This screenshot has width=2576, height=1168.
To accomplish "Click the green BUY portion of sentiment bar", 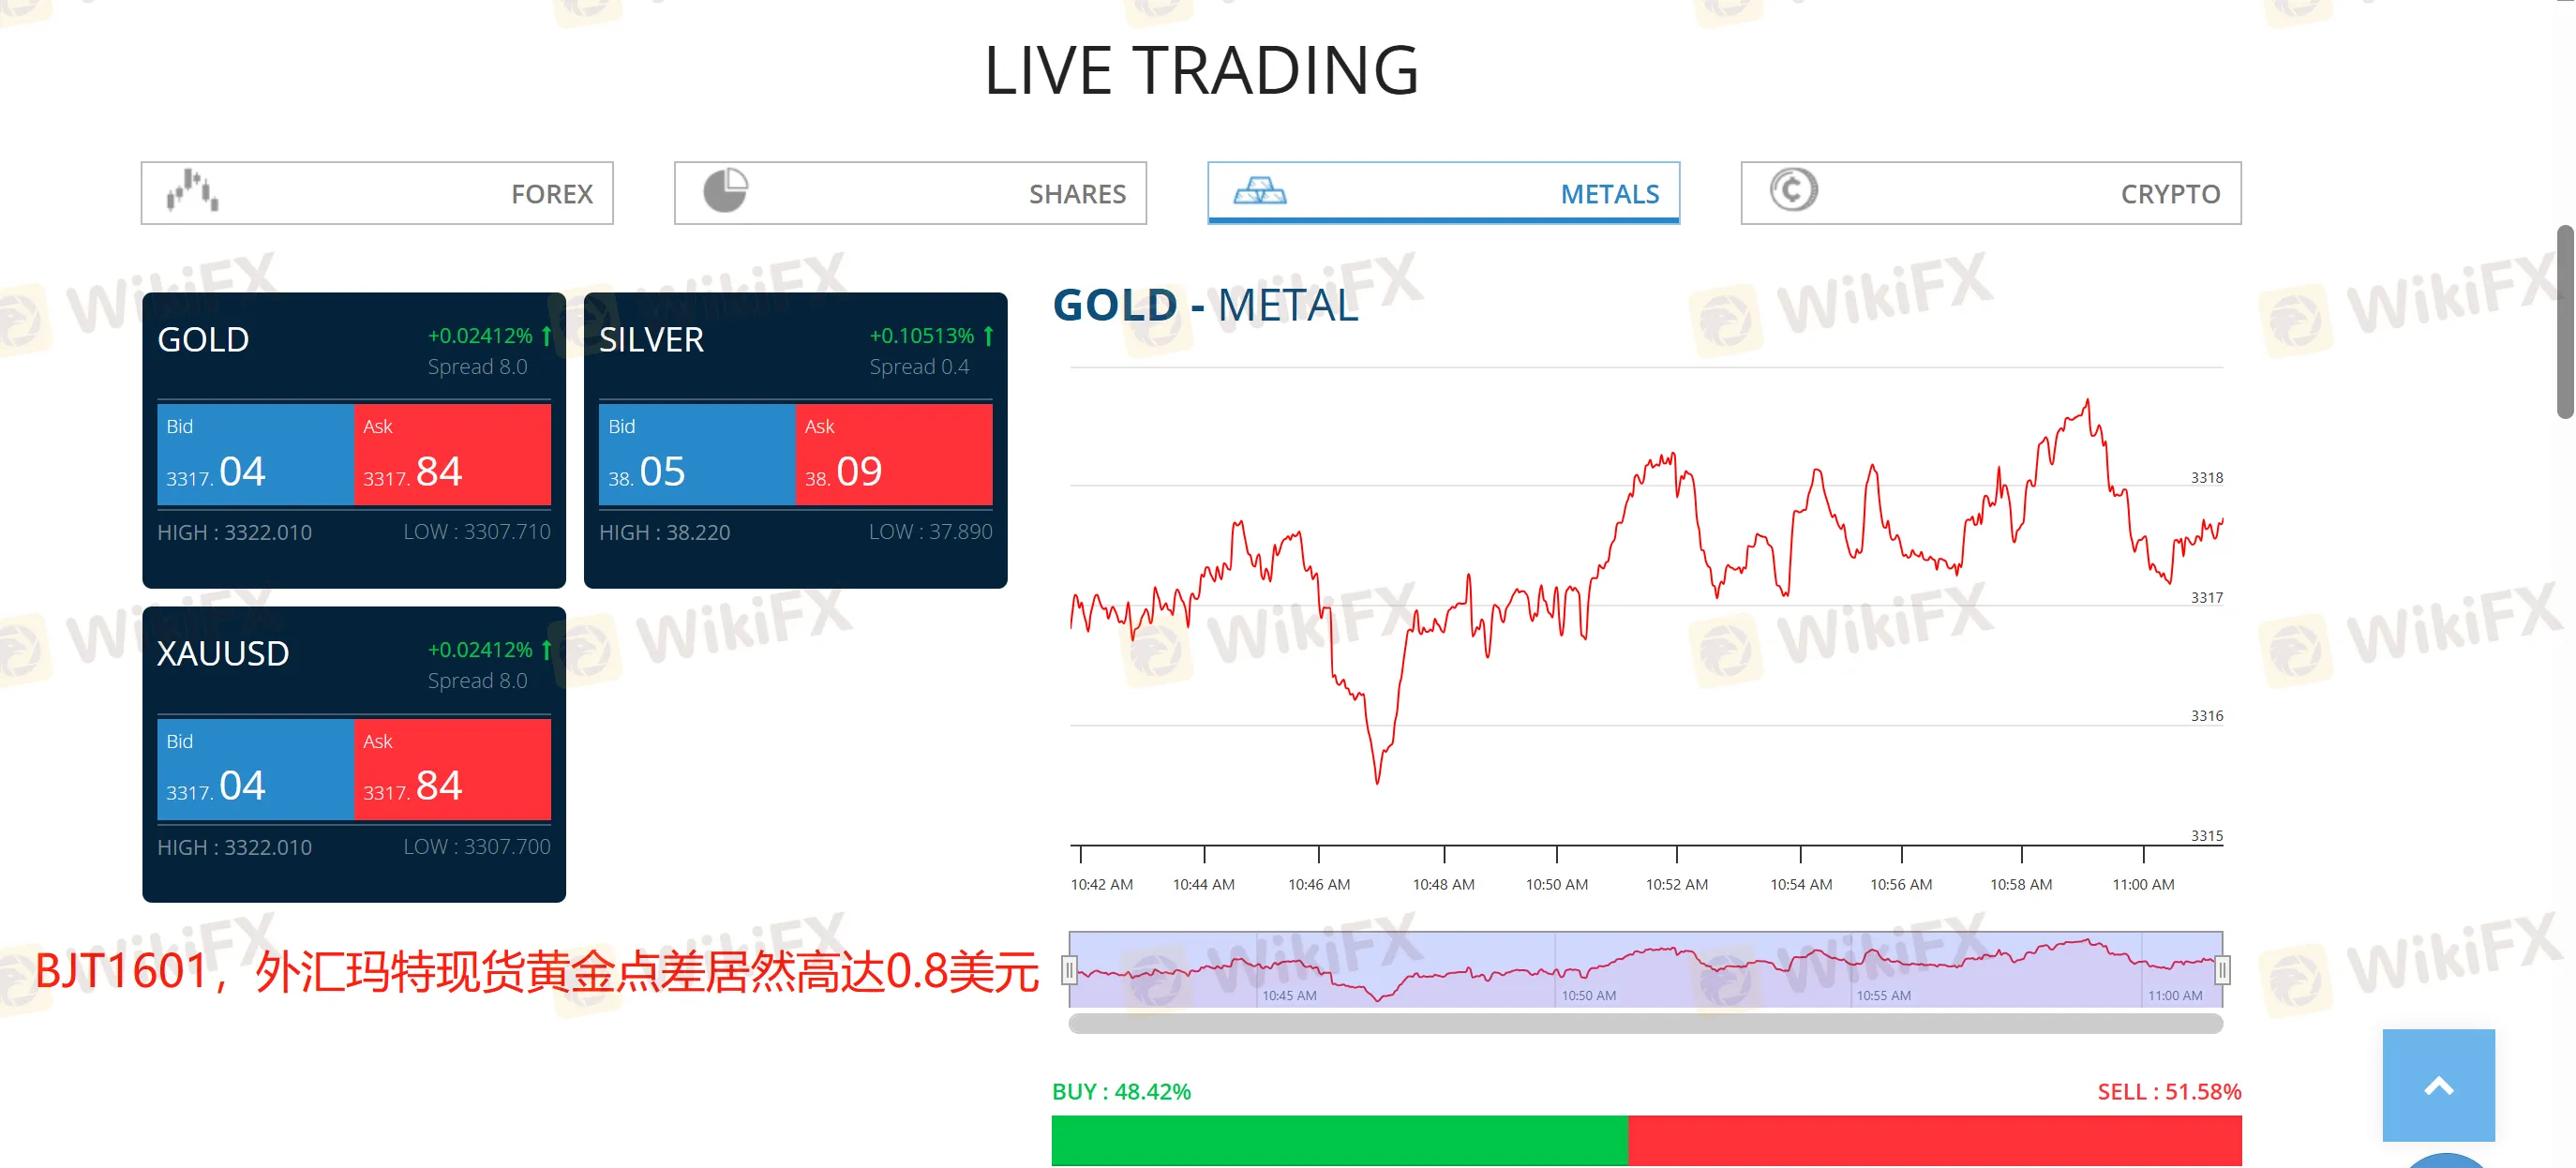I will coord(1340,1140).
